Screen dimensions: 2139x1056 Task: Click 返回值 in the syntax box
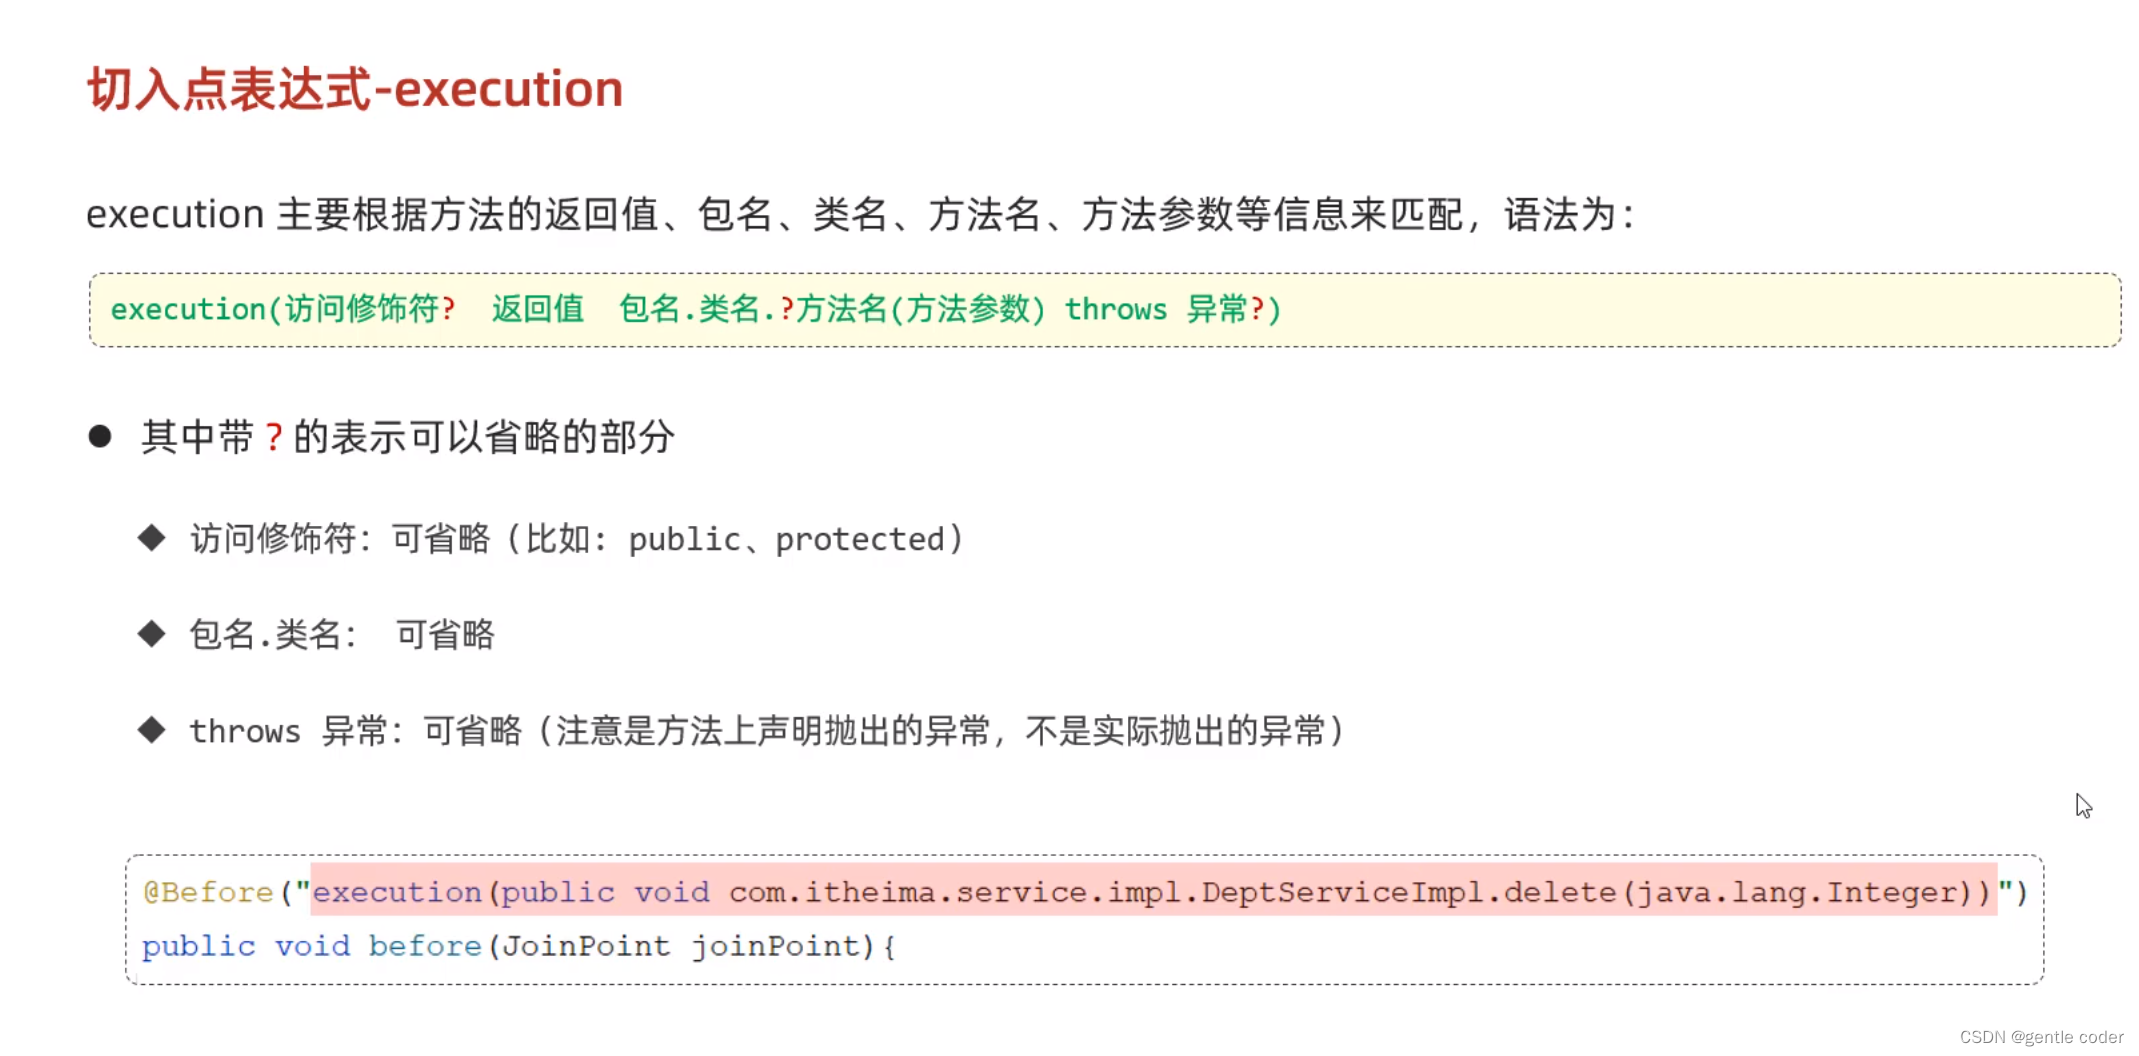(x=537, y=309)
